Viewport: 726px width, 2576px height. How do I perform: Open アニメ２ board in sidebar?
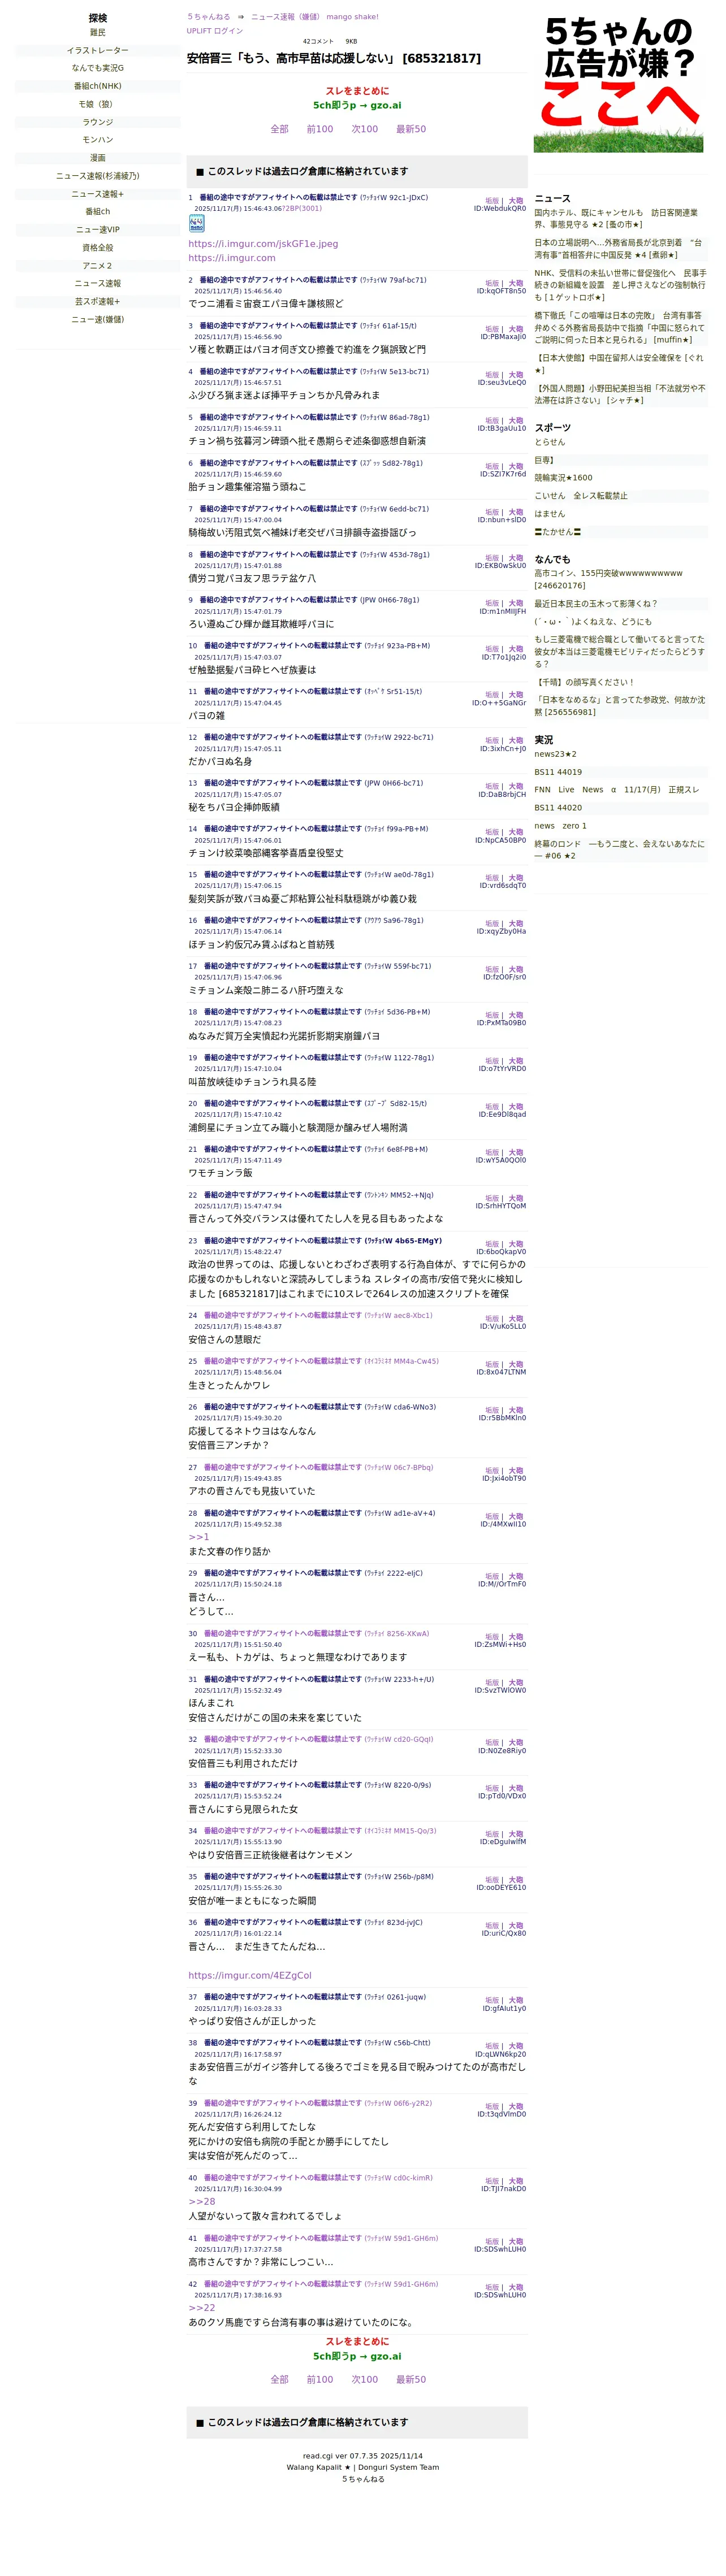click(x=98, y=266)
